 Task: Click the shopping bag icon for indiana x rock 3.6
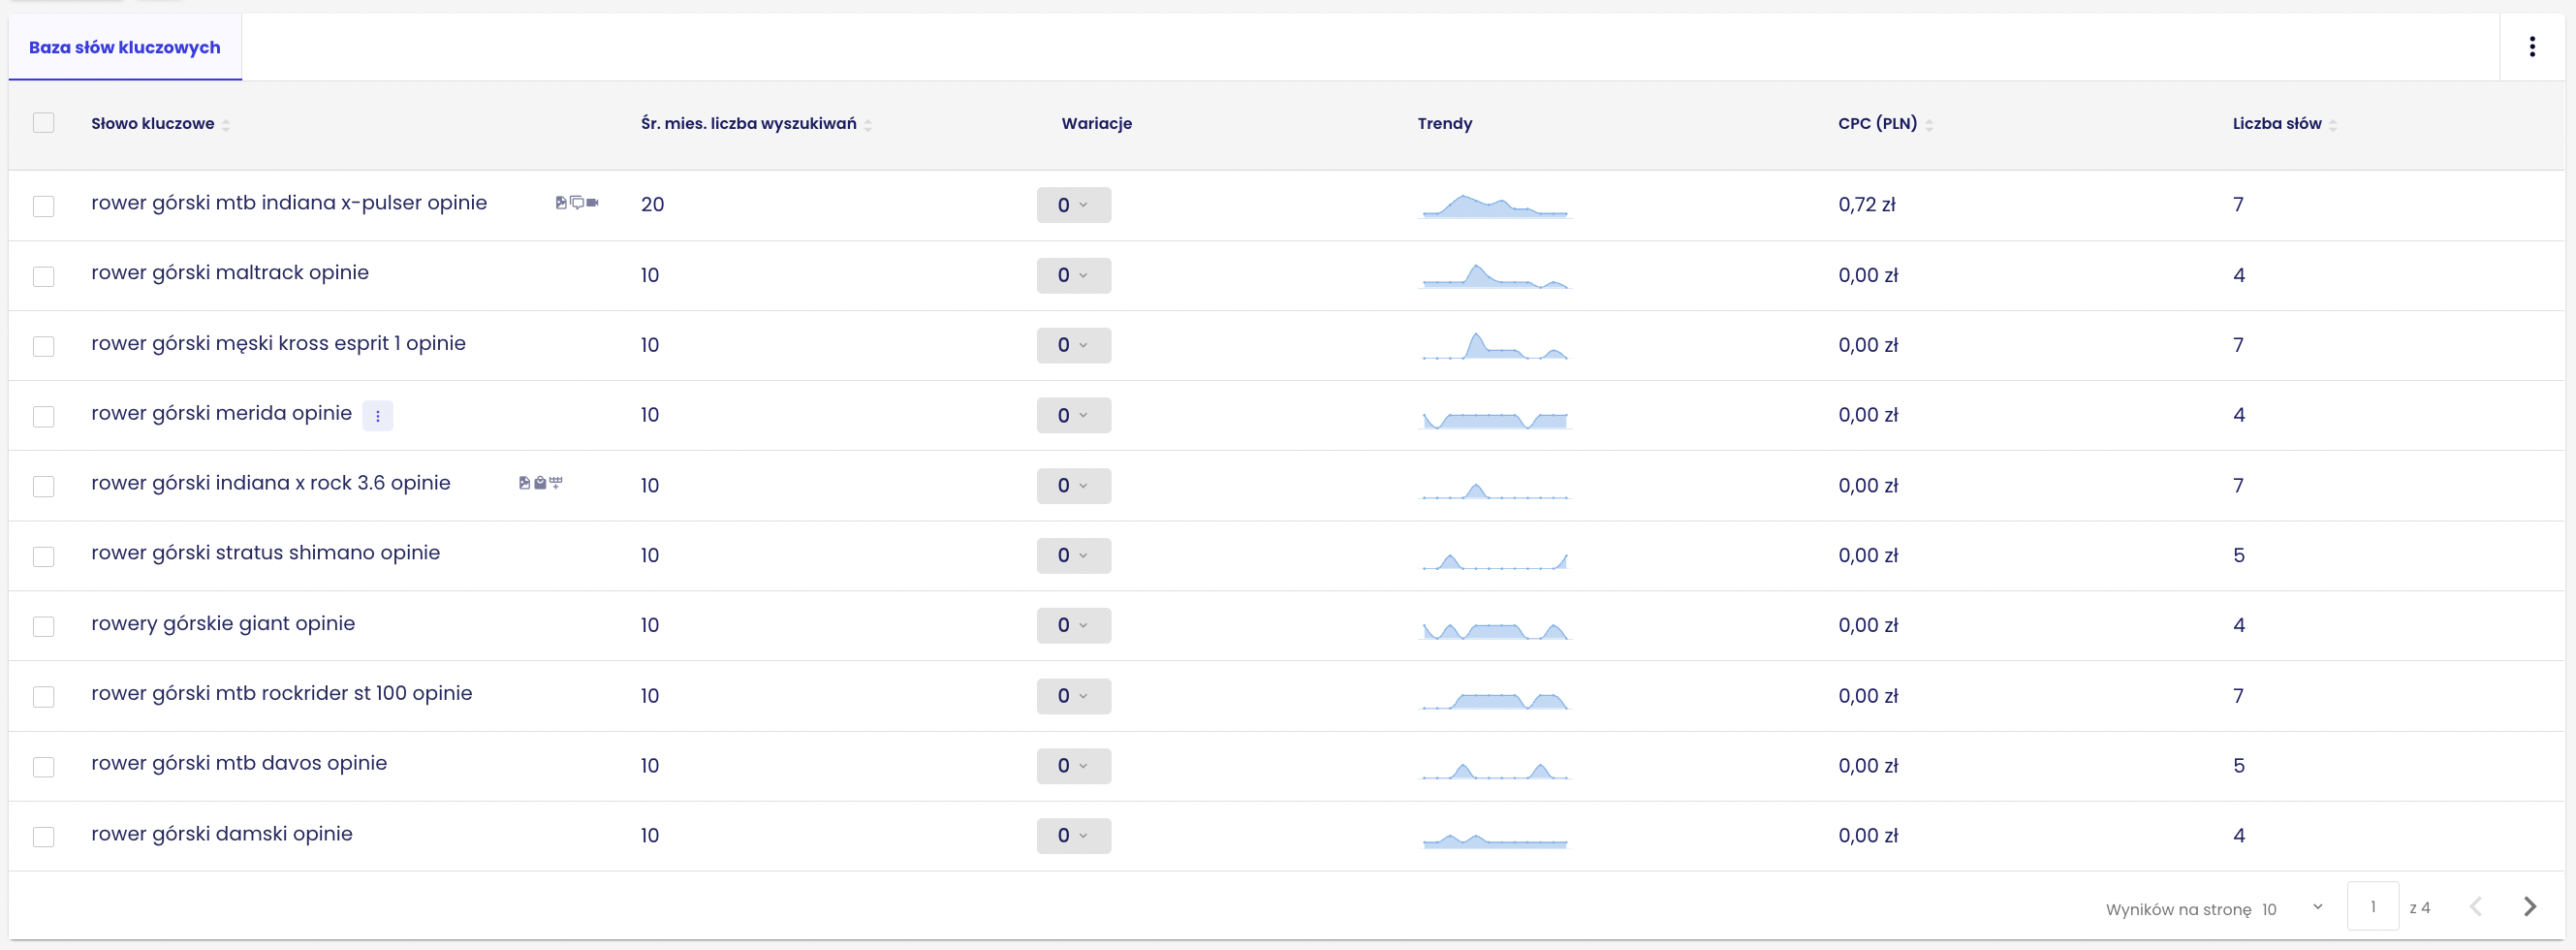tap(540, 483)
